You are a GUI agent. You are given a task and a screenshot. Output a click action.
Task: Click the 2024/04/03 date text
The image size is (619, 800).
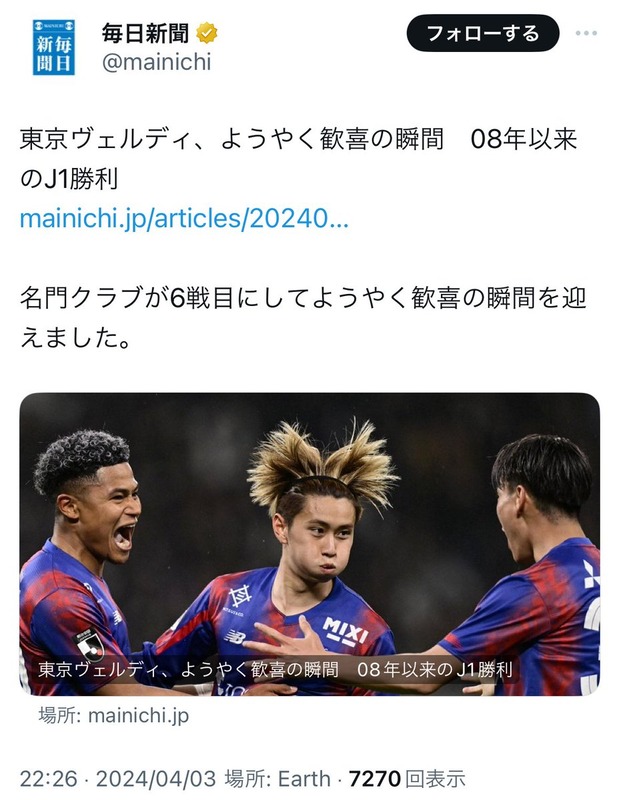click(156, 779)
